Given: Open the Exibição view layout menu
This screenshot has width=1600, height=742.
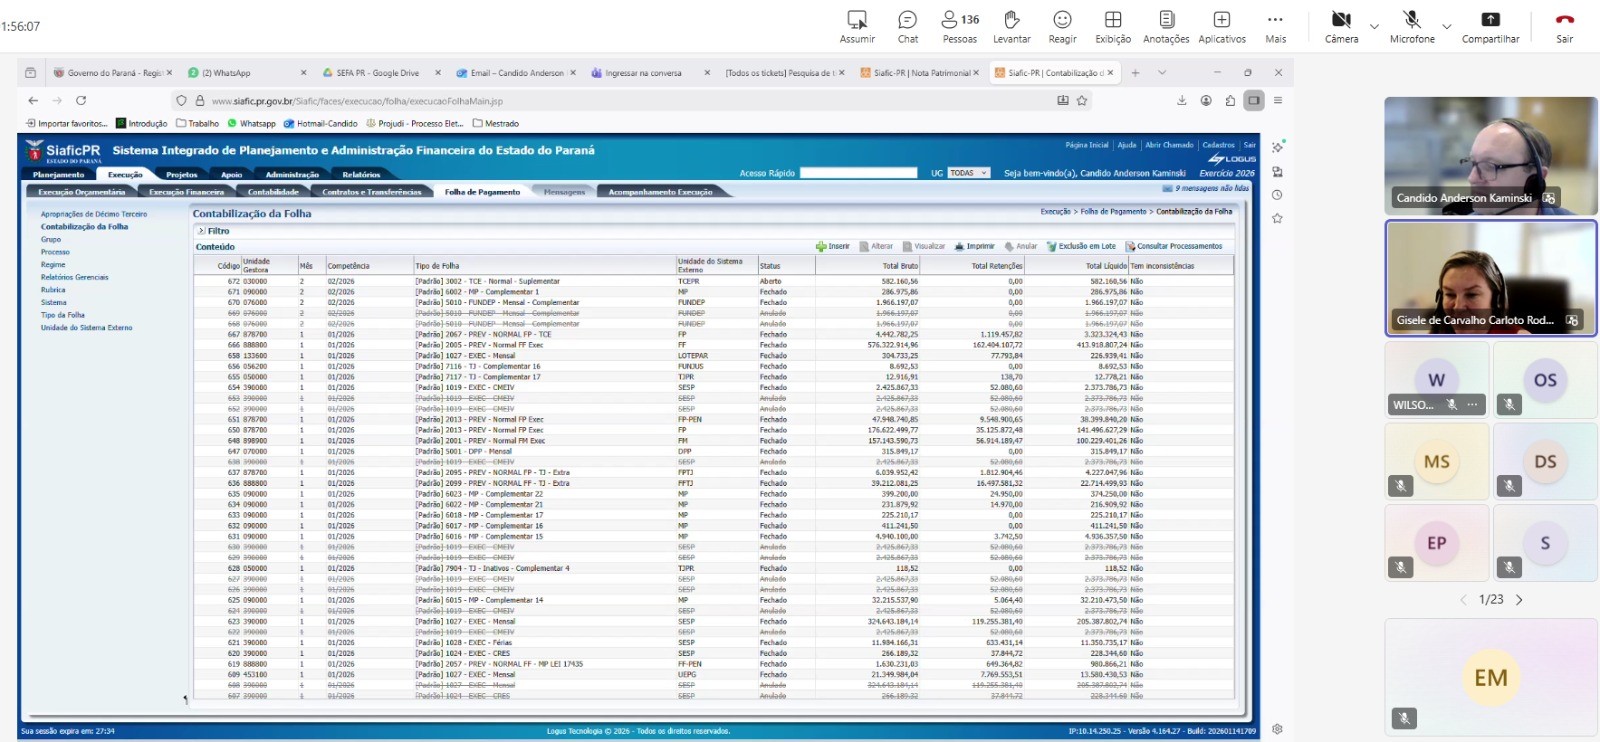Looking at the screenshot, I should coord(1112,27).
